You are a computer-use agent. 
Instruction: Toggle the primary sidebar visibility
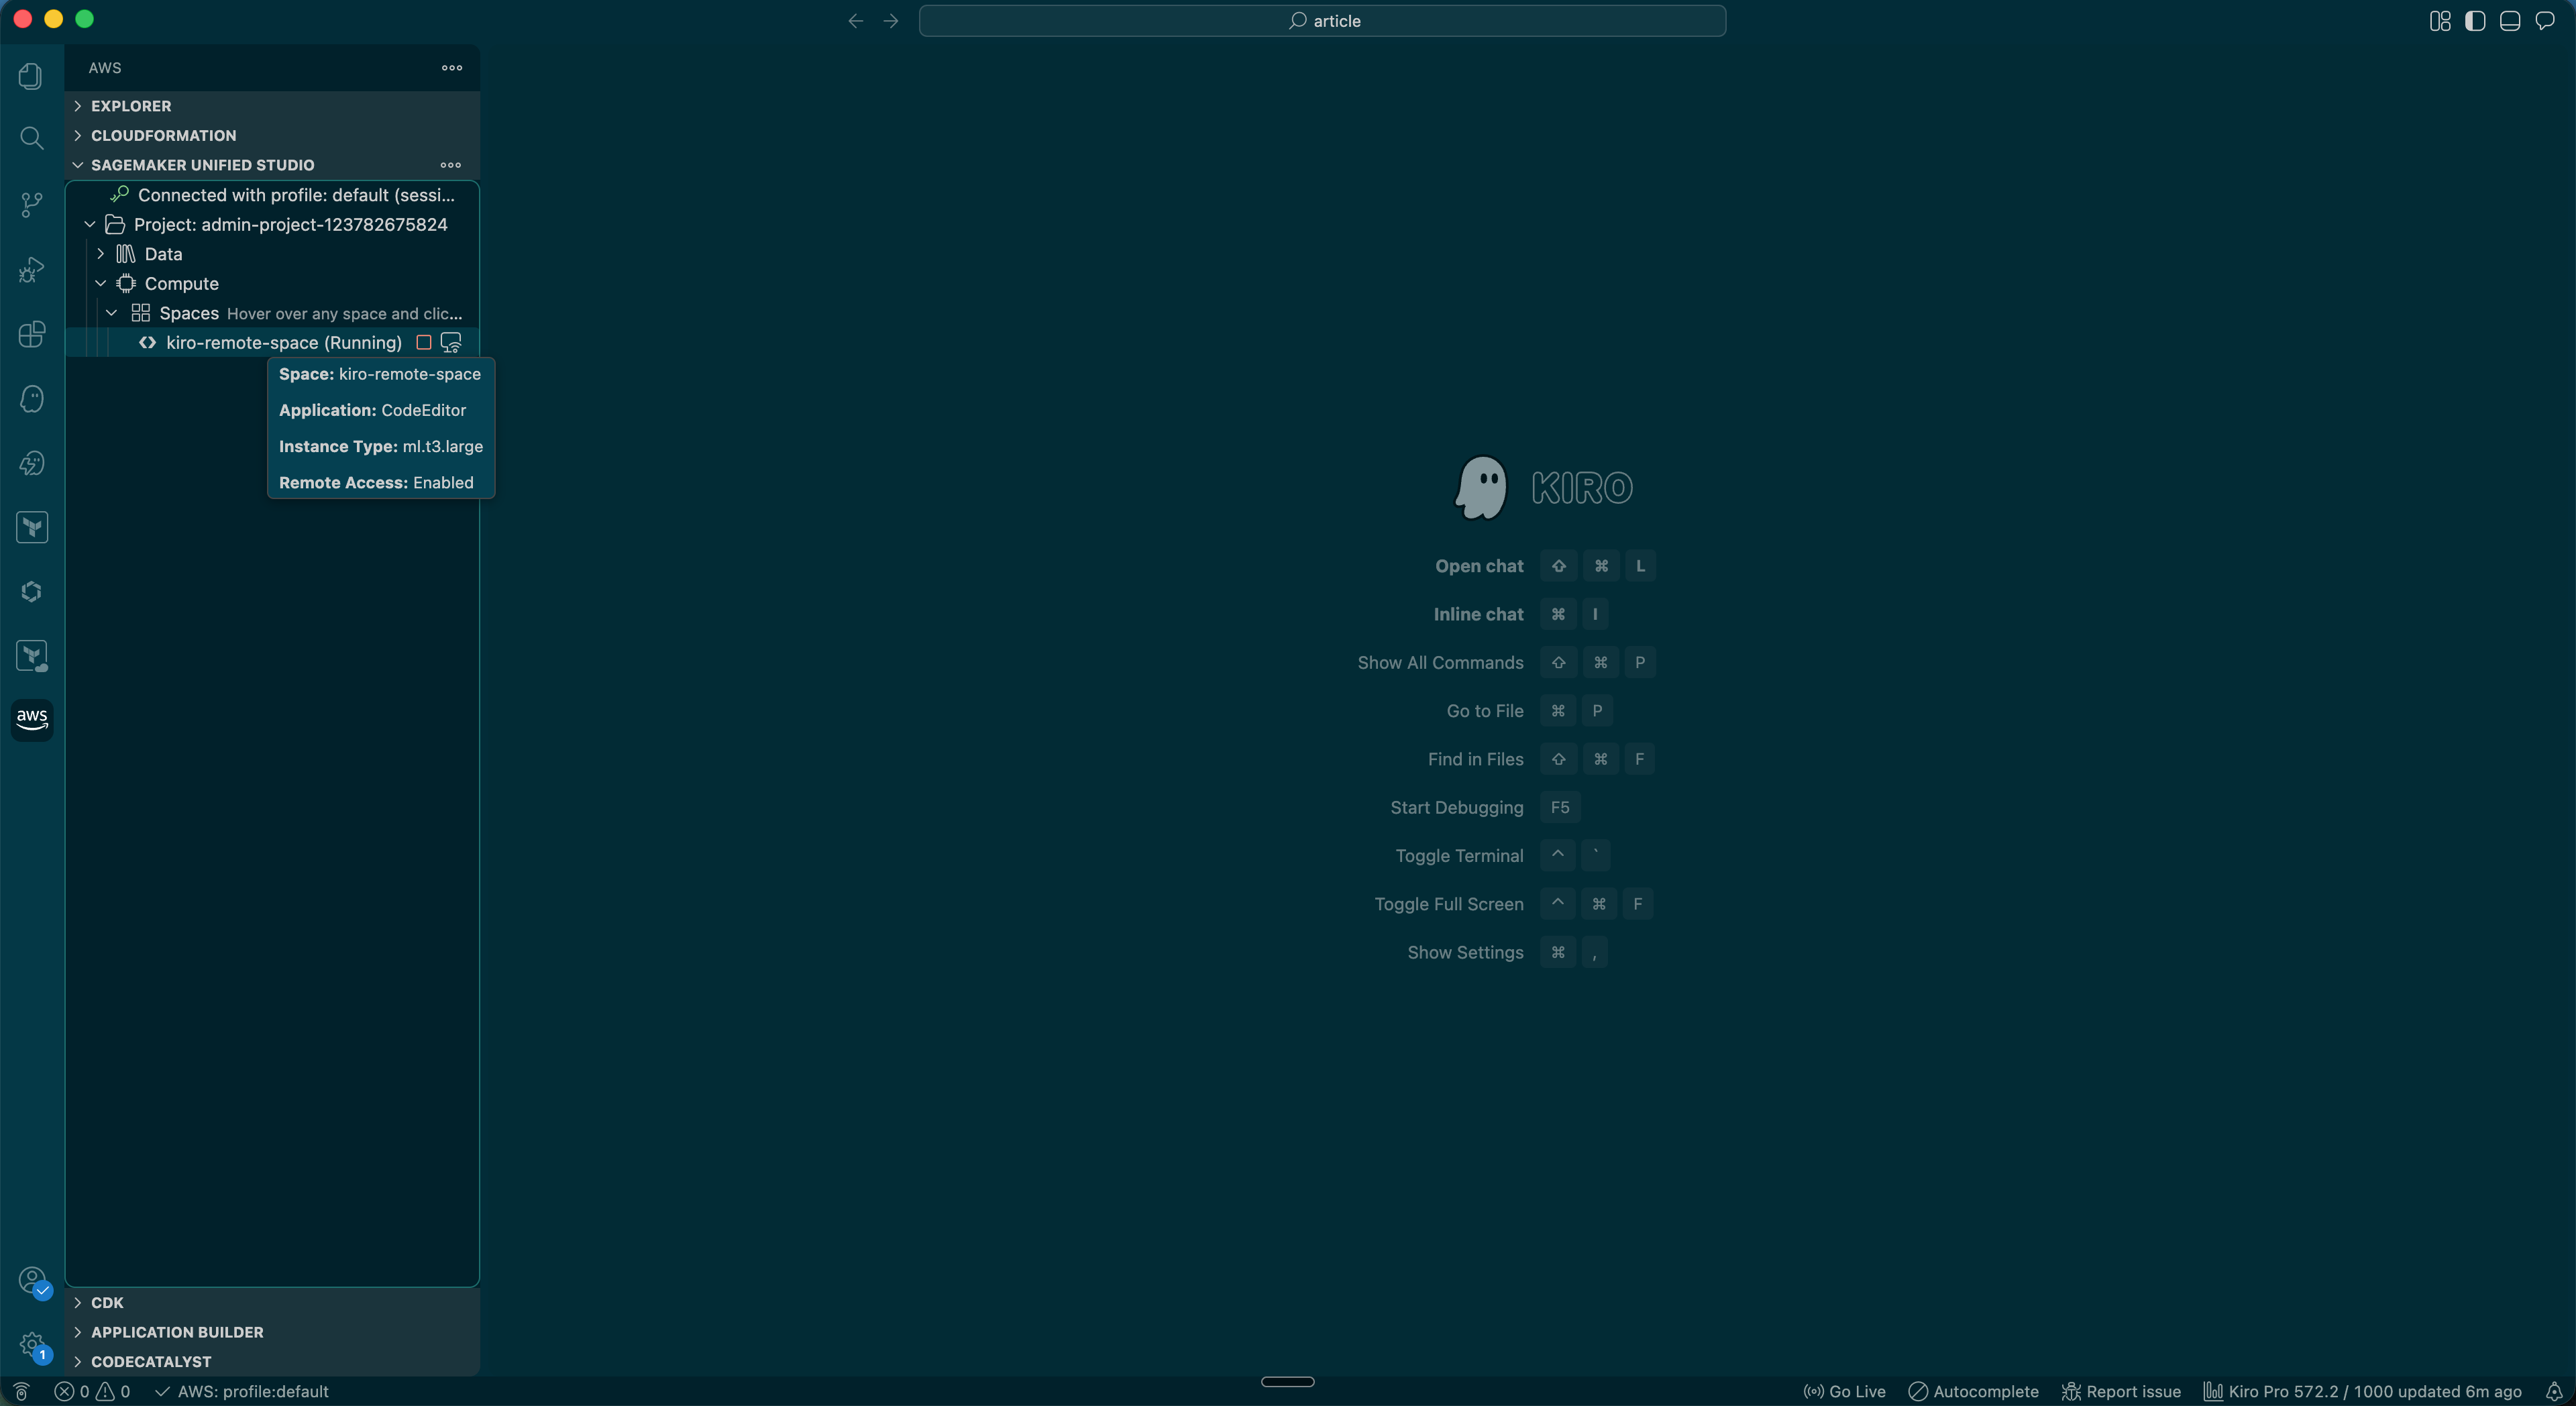(2475, 21)
